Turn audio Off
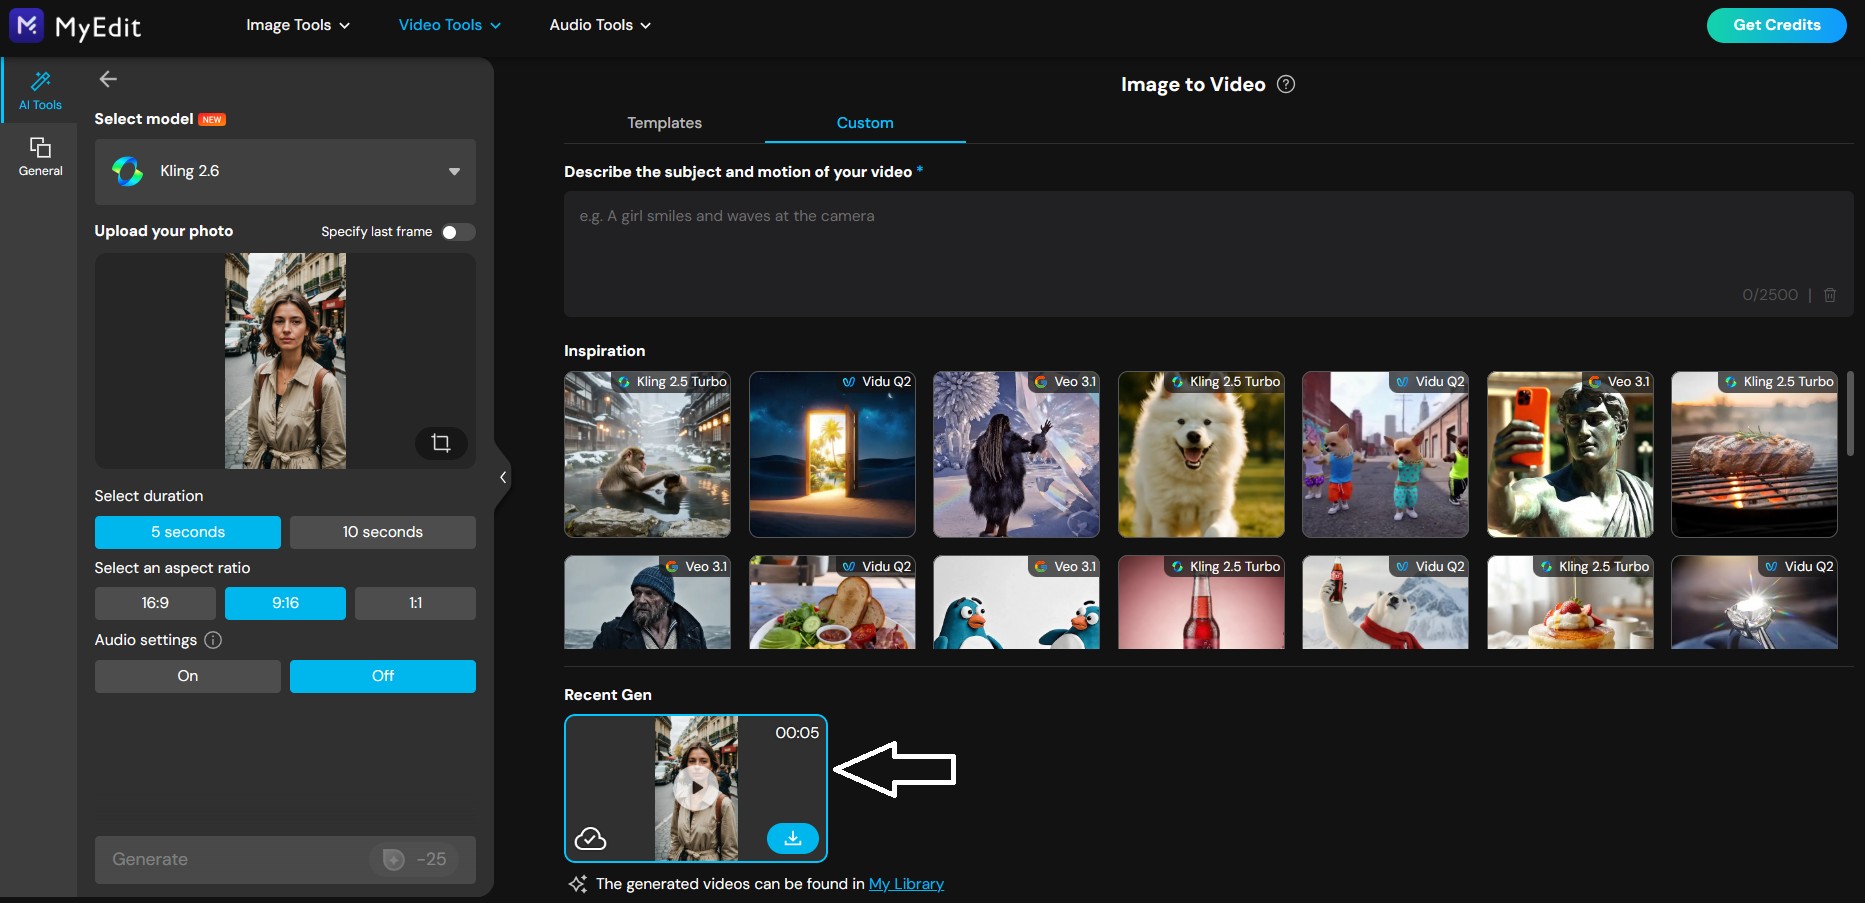 pyautogui.click(x=383, y=676)
